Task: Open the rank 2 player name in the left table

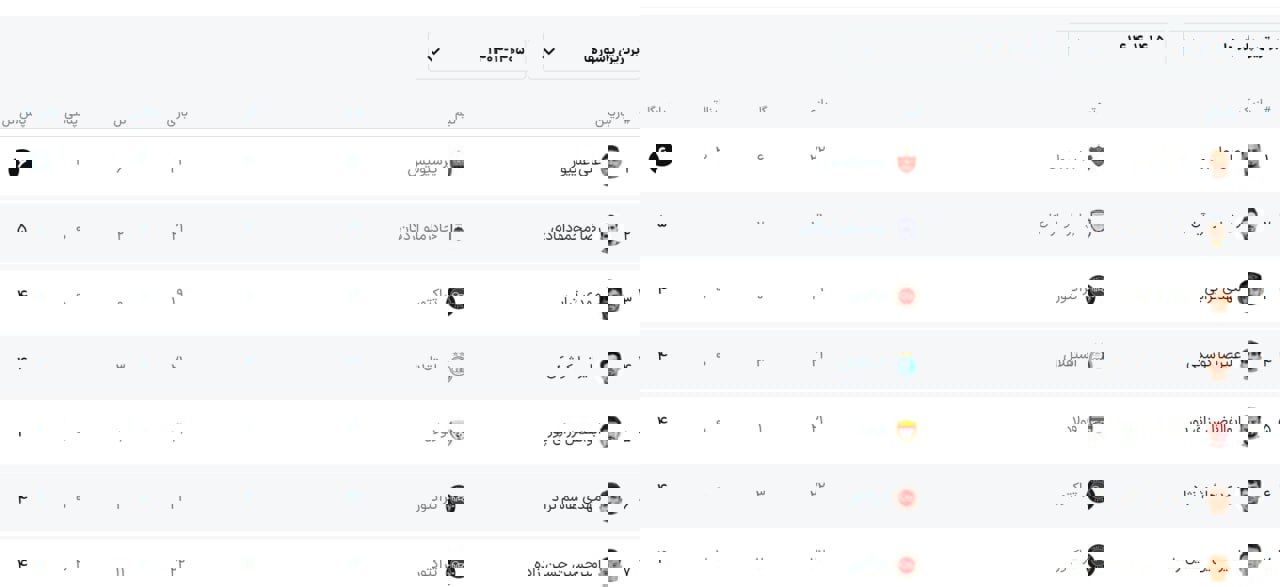Action: pos(570,231)
